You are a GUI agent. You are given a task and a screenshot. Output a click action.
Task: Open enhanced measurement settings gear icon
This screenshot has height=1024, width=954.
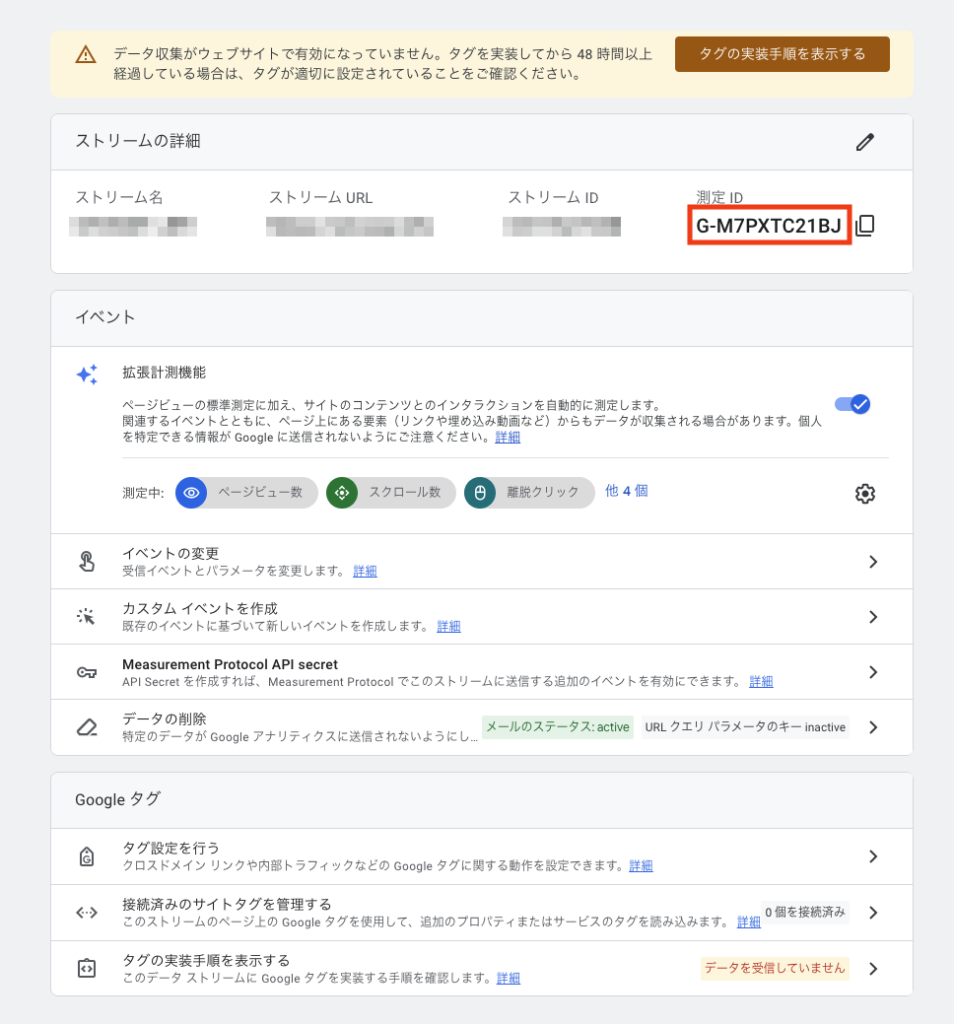865,493
